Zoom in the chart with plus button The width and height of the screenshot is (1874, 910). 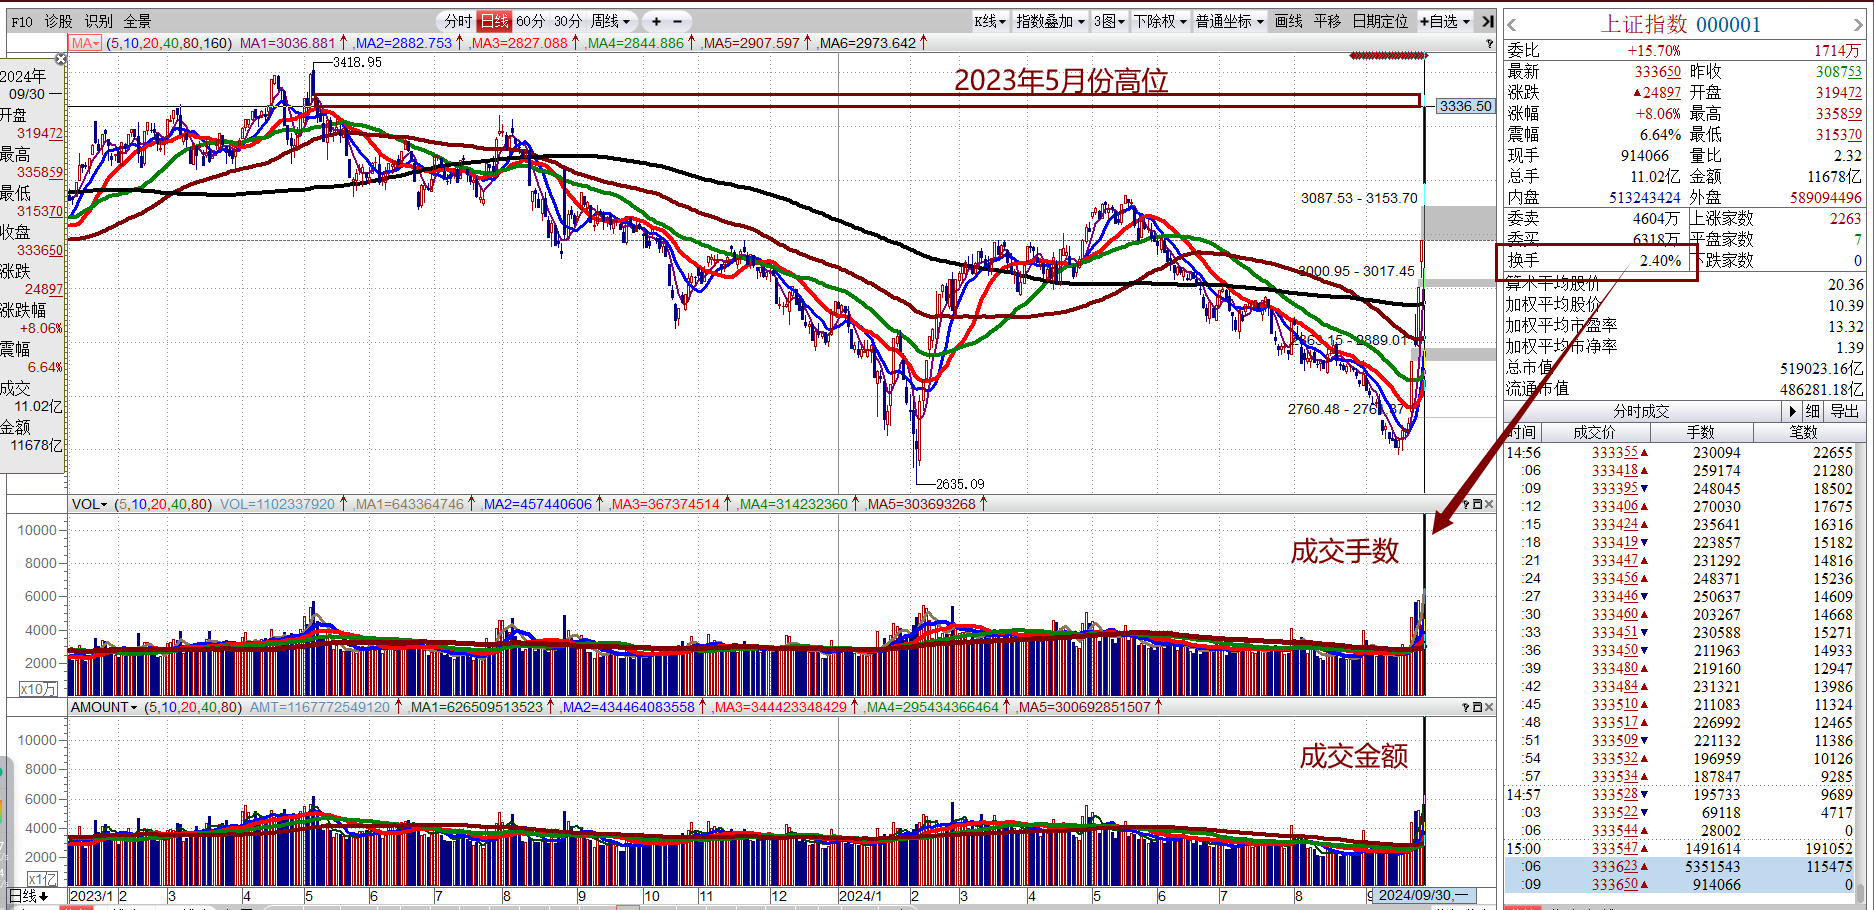click(656, 21)
